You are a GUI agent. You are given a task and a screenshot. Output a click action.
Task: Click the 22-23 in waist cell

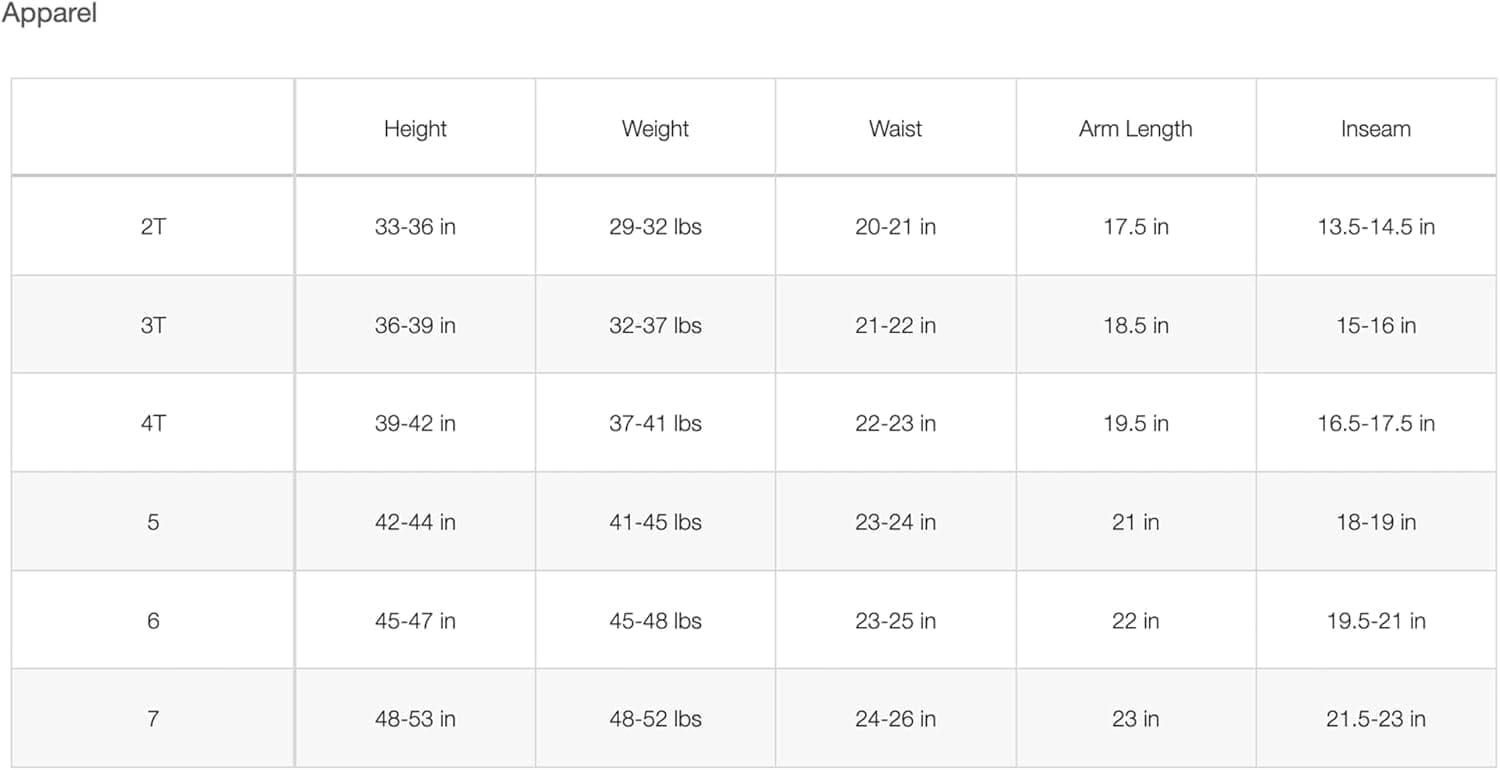pos(895,424)
